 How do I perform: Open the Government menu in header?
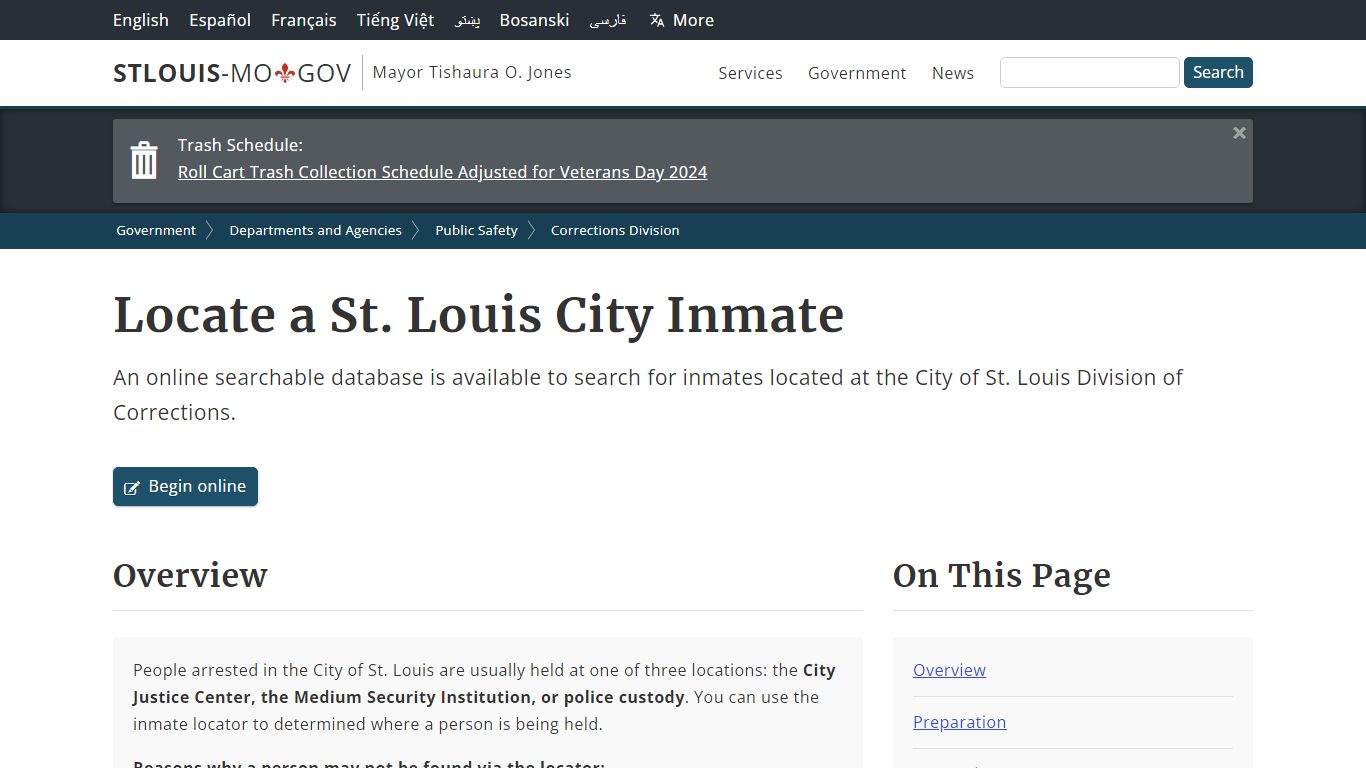pyautogui.click(x=857, y=73)
